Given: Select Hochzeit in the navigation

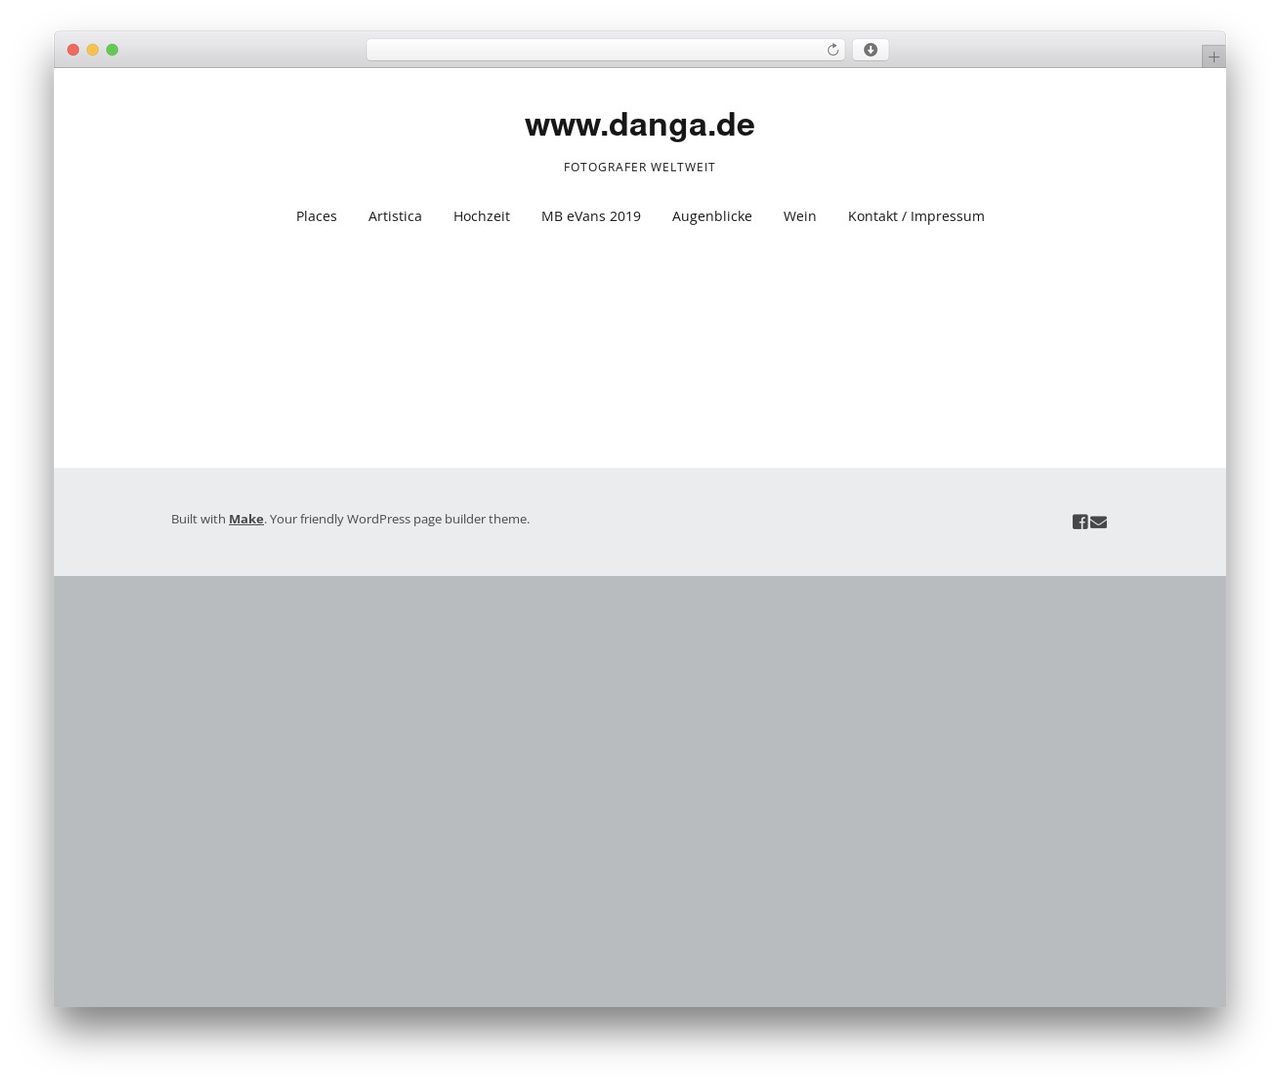Looking at the screenshot, I should click(481, 216).
